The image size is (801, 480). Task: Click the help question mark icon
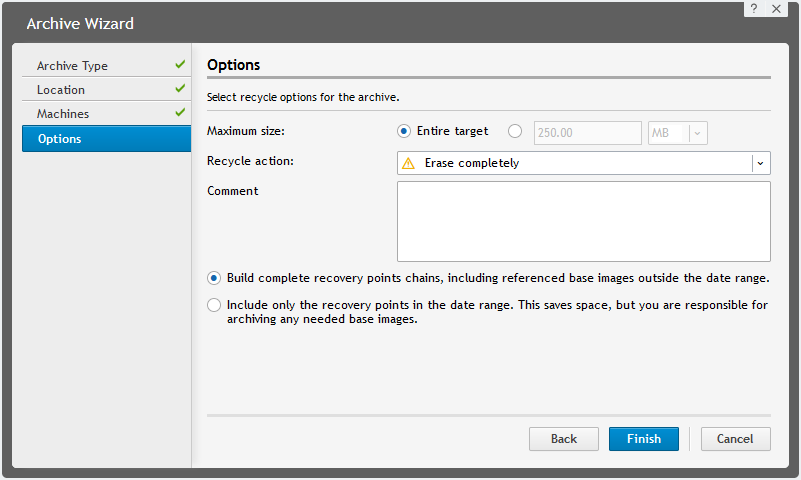pyautogui.click(x=753, y=8)
